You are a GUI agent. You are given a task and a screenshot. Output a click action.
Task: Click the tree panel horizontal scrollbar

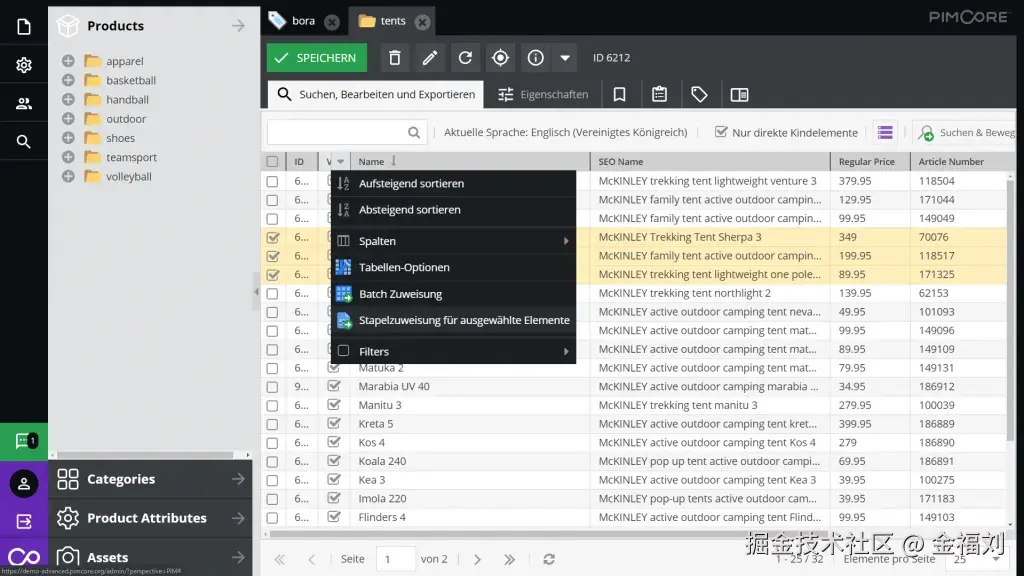145,455
